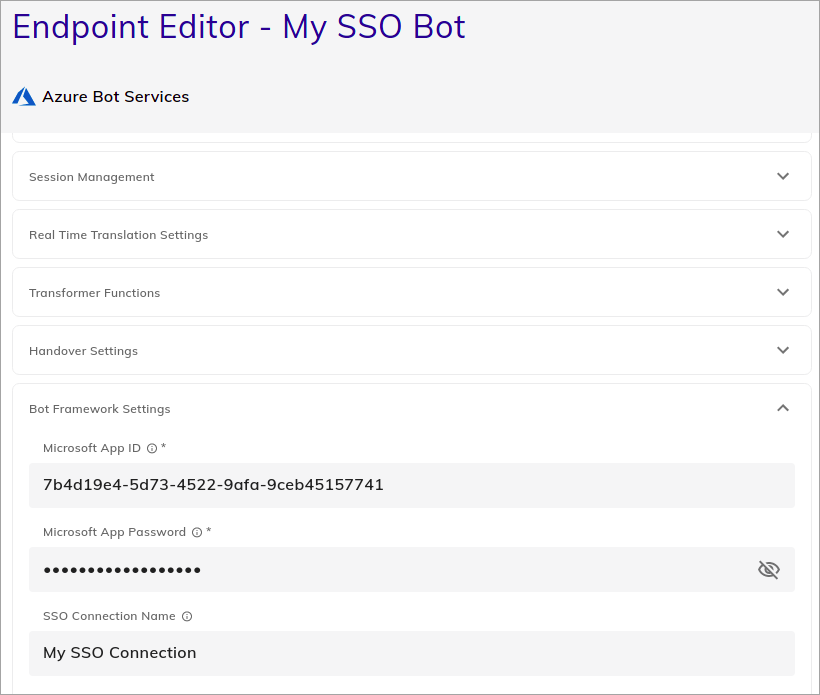Toggle password visibility eye icon
The height and width of the screenshot is (695, 820).
click(x=769, y=569)
